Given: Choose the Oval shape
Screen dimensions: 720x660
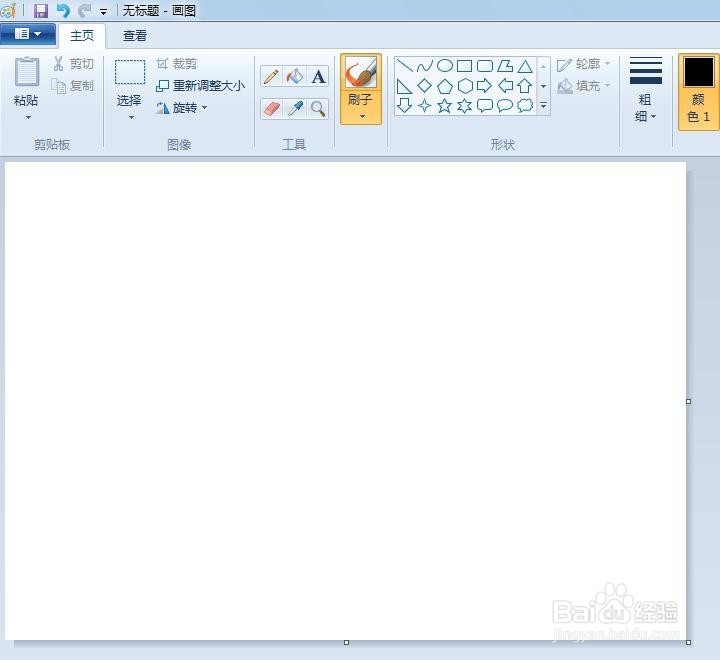Looking at the screenshot, I should pyautogui.click(x=444, y=66).
